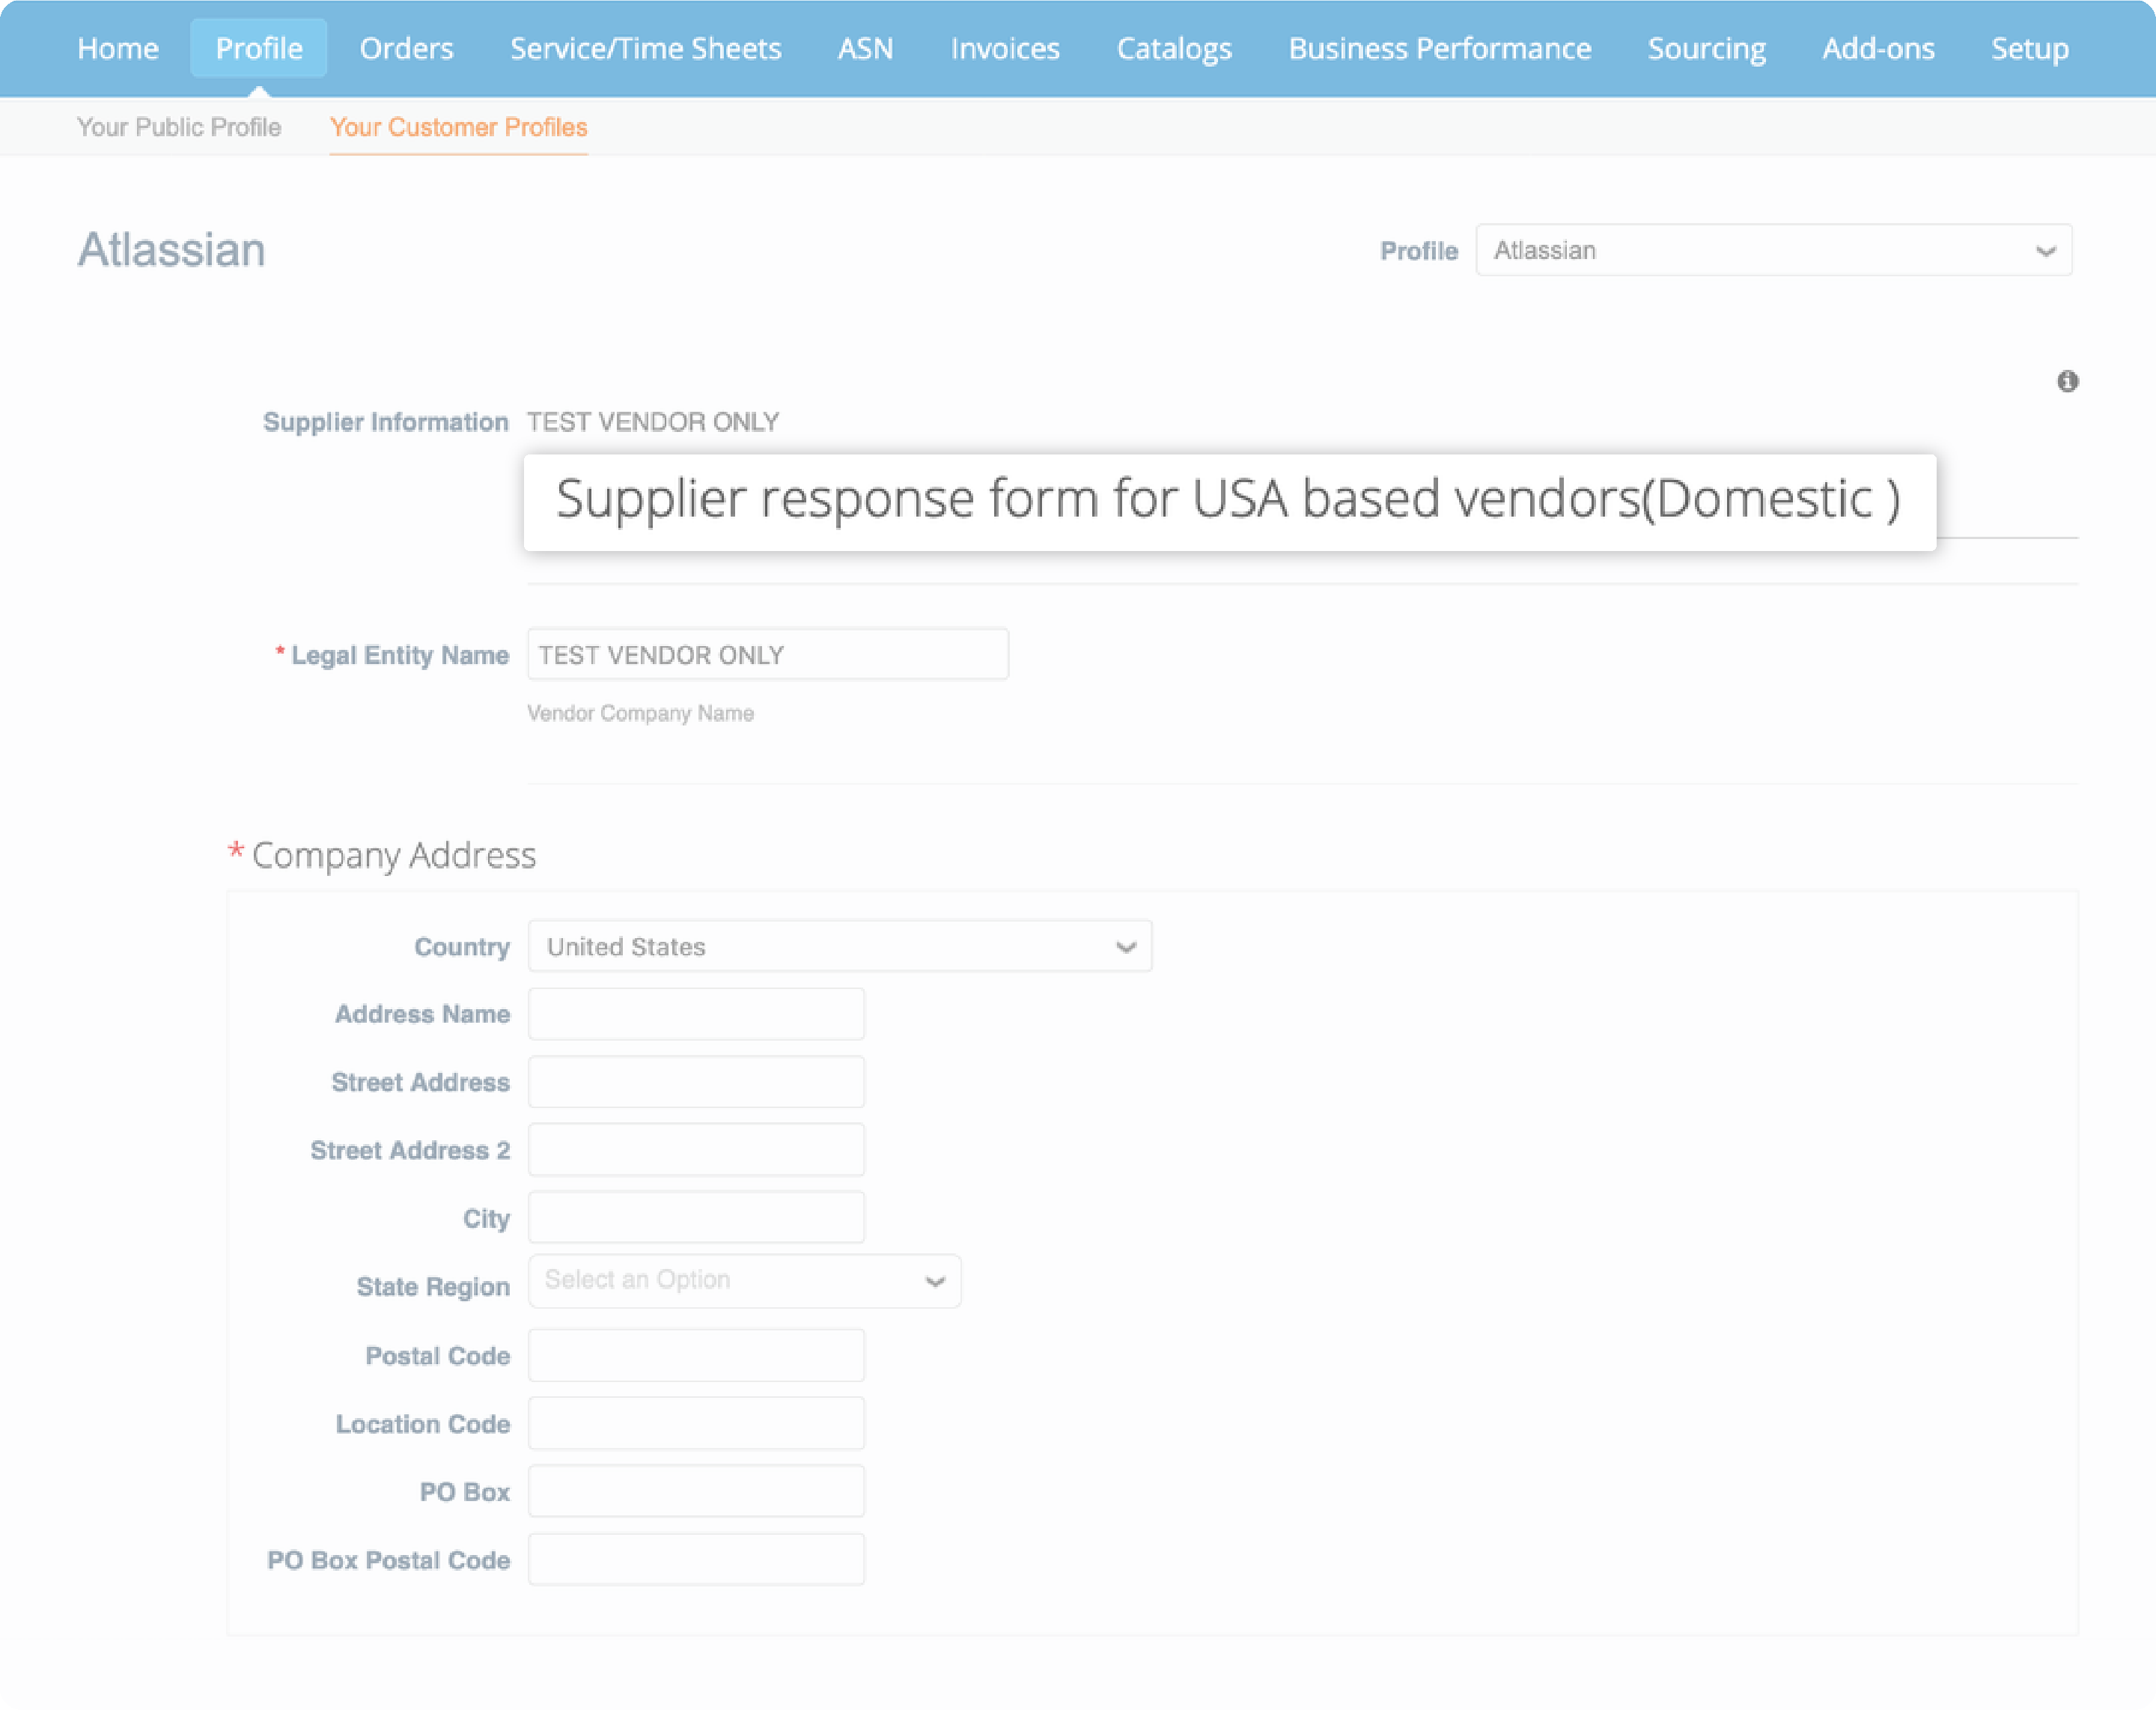Screen dimensions: 2156x1710
Task: Click into the Street Address field
Action: click(x=696, y=1082)
